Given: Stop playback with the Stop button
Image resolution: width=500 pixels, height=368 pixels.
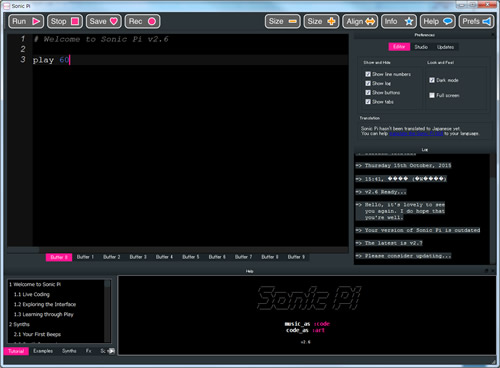Looking at the screenshot, I should [x=65, y=21].
